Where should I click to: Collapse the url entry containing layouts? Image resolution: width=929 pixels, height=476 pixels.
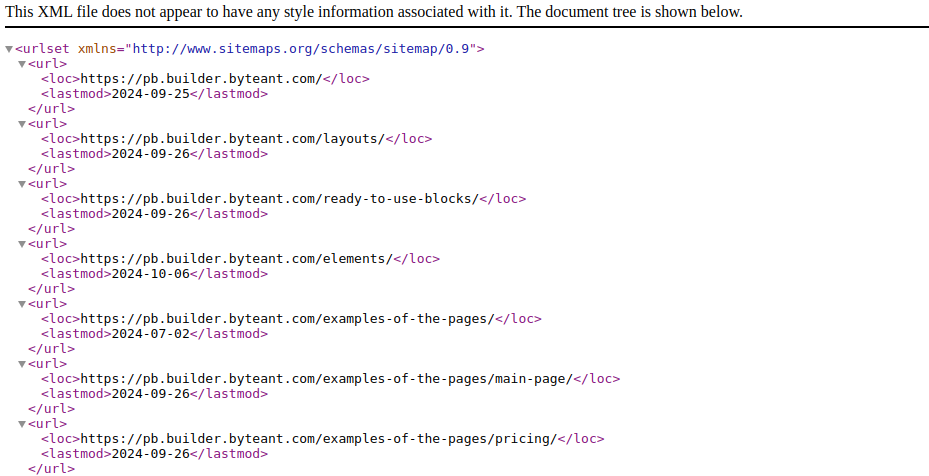coord(22,124)
